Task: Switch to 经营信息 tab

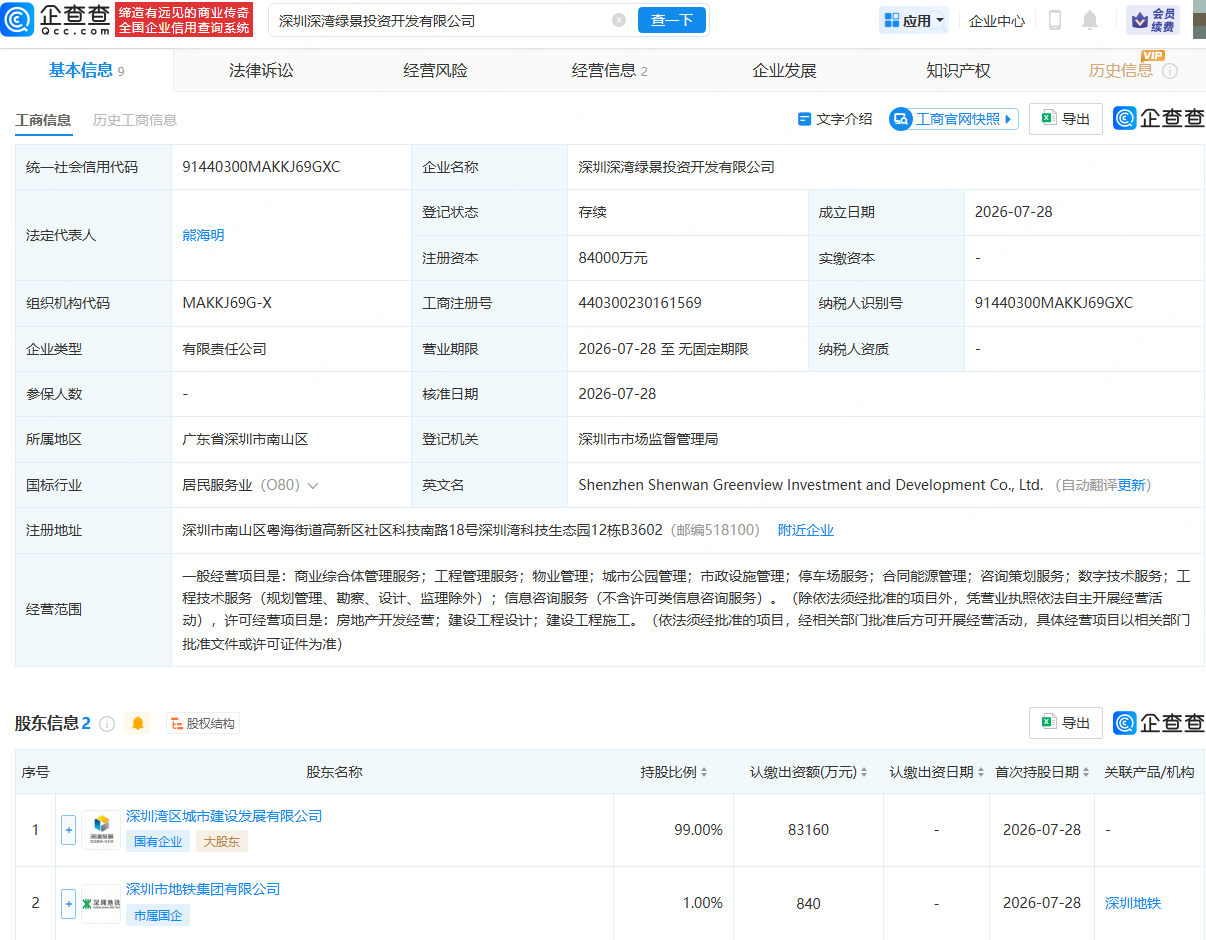Action: coord(609,70)
